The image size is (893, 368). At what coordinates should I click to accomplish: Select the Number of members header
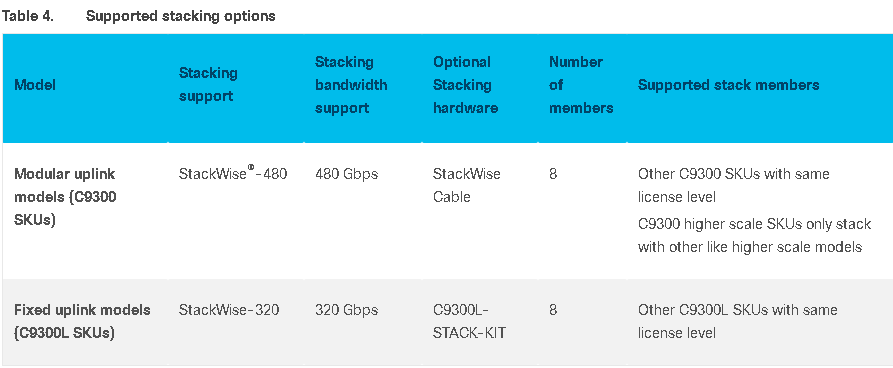581,85
